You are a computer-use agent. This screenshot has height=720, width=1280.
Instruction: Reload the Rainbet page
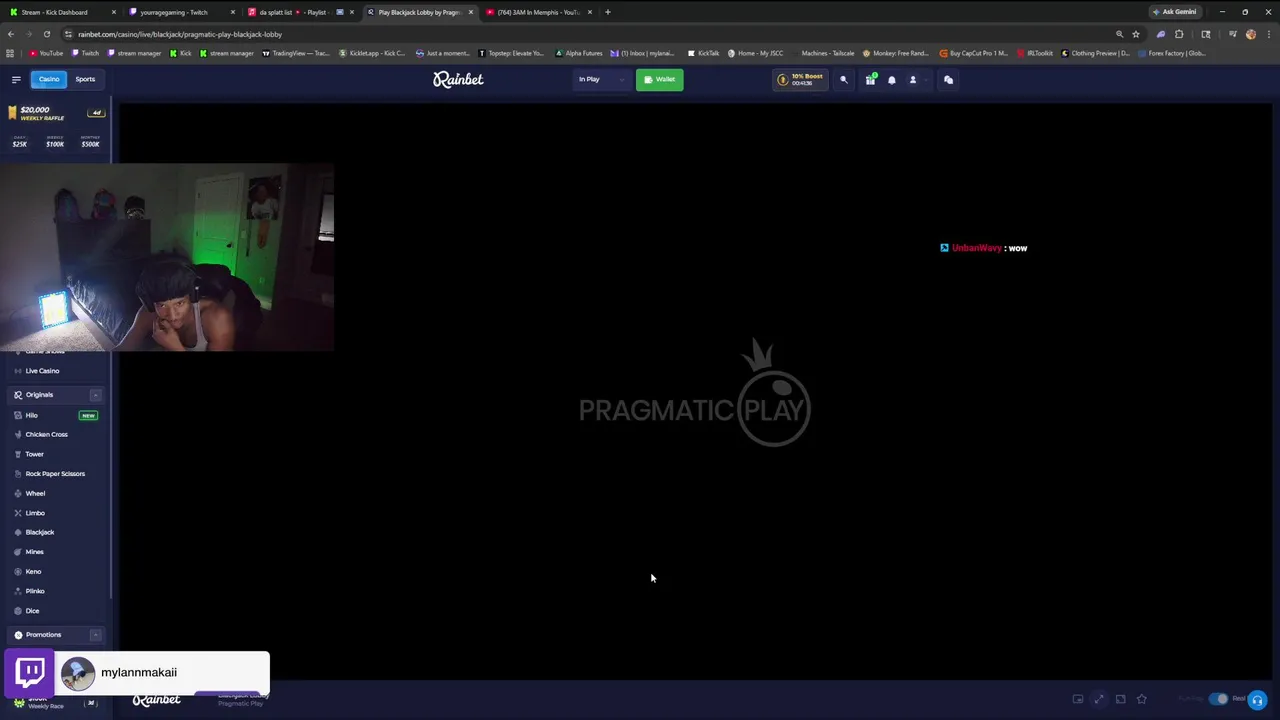coord(46,34)
